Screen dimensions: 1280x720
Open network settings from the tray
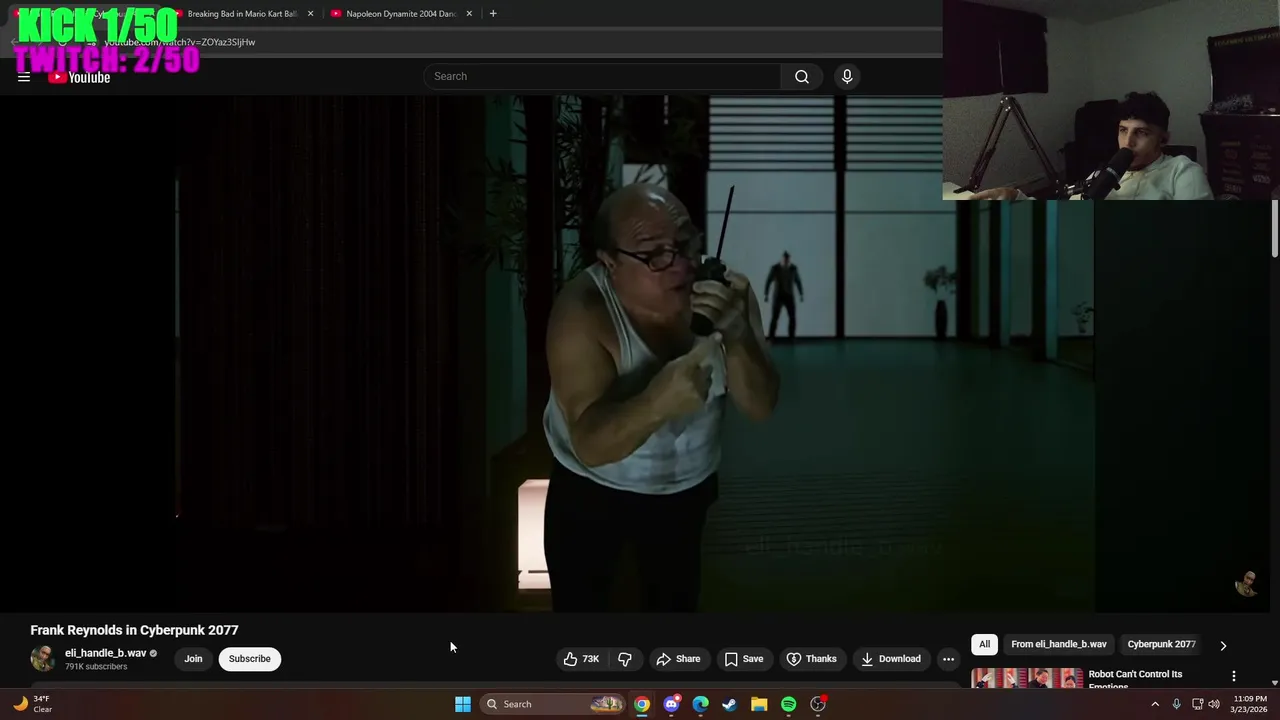coord(1197,704)
